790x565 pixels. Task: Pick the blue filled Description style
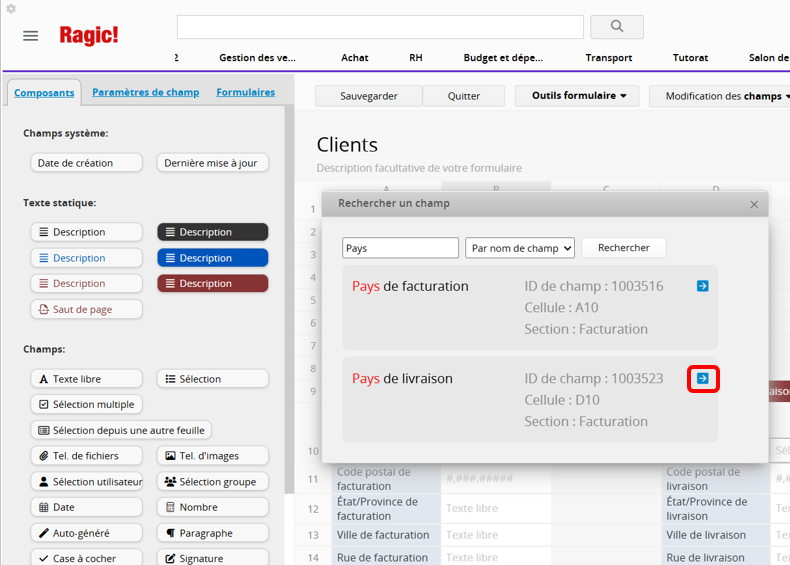[212, 258]
